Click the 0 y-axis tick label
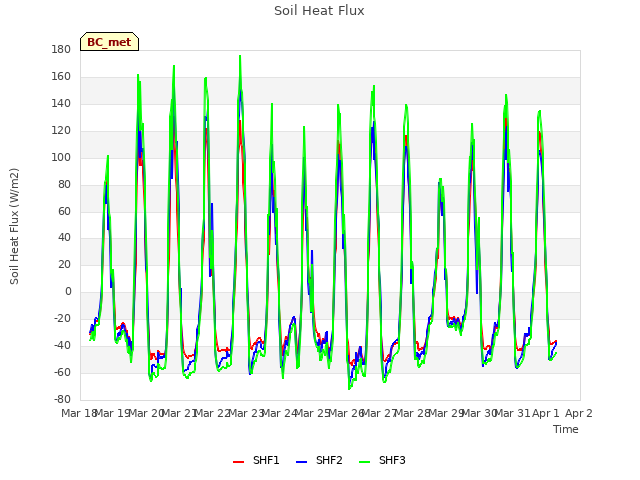640x480 pixels. pyautogui.click(x=68, y=291)
